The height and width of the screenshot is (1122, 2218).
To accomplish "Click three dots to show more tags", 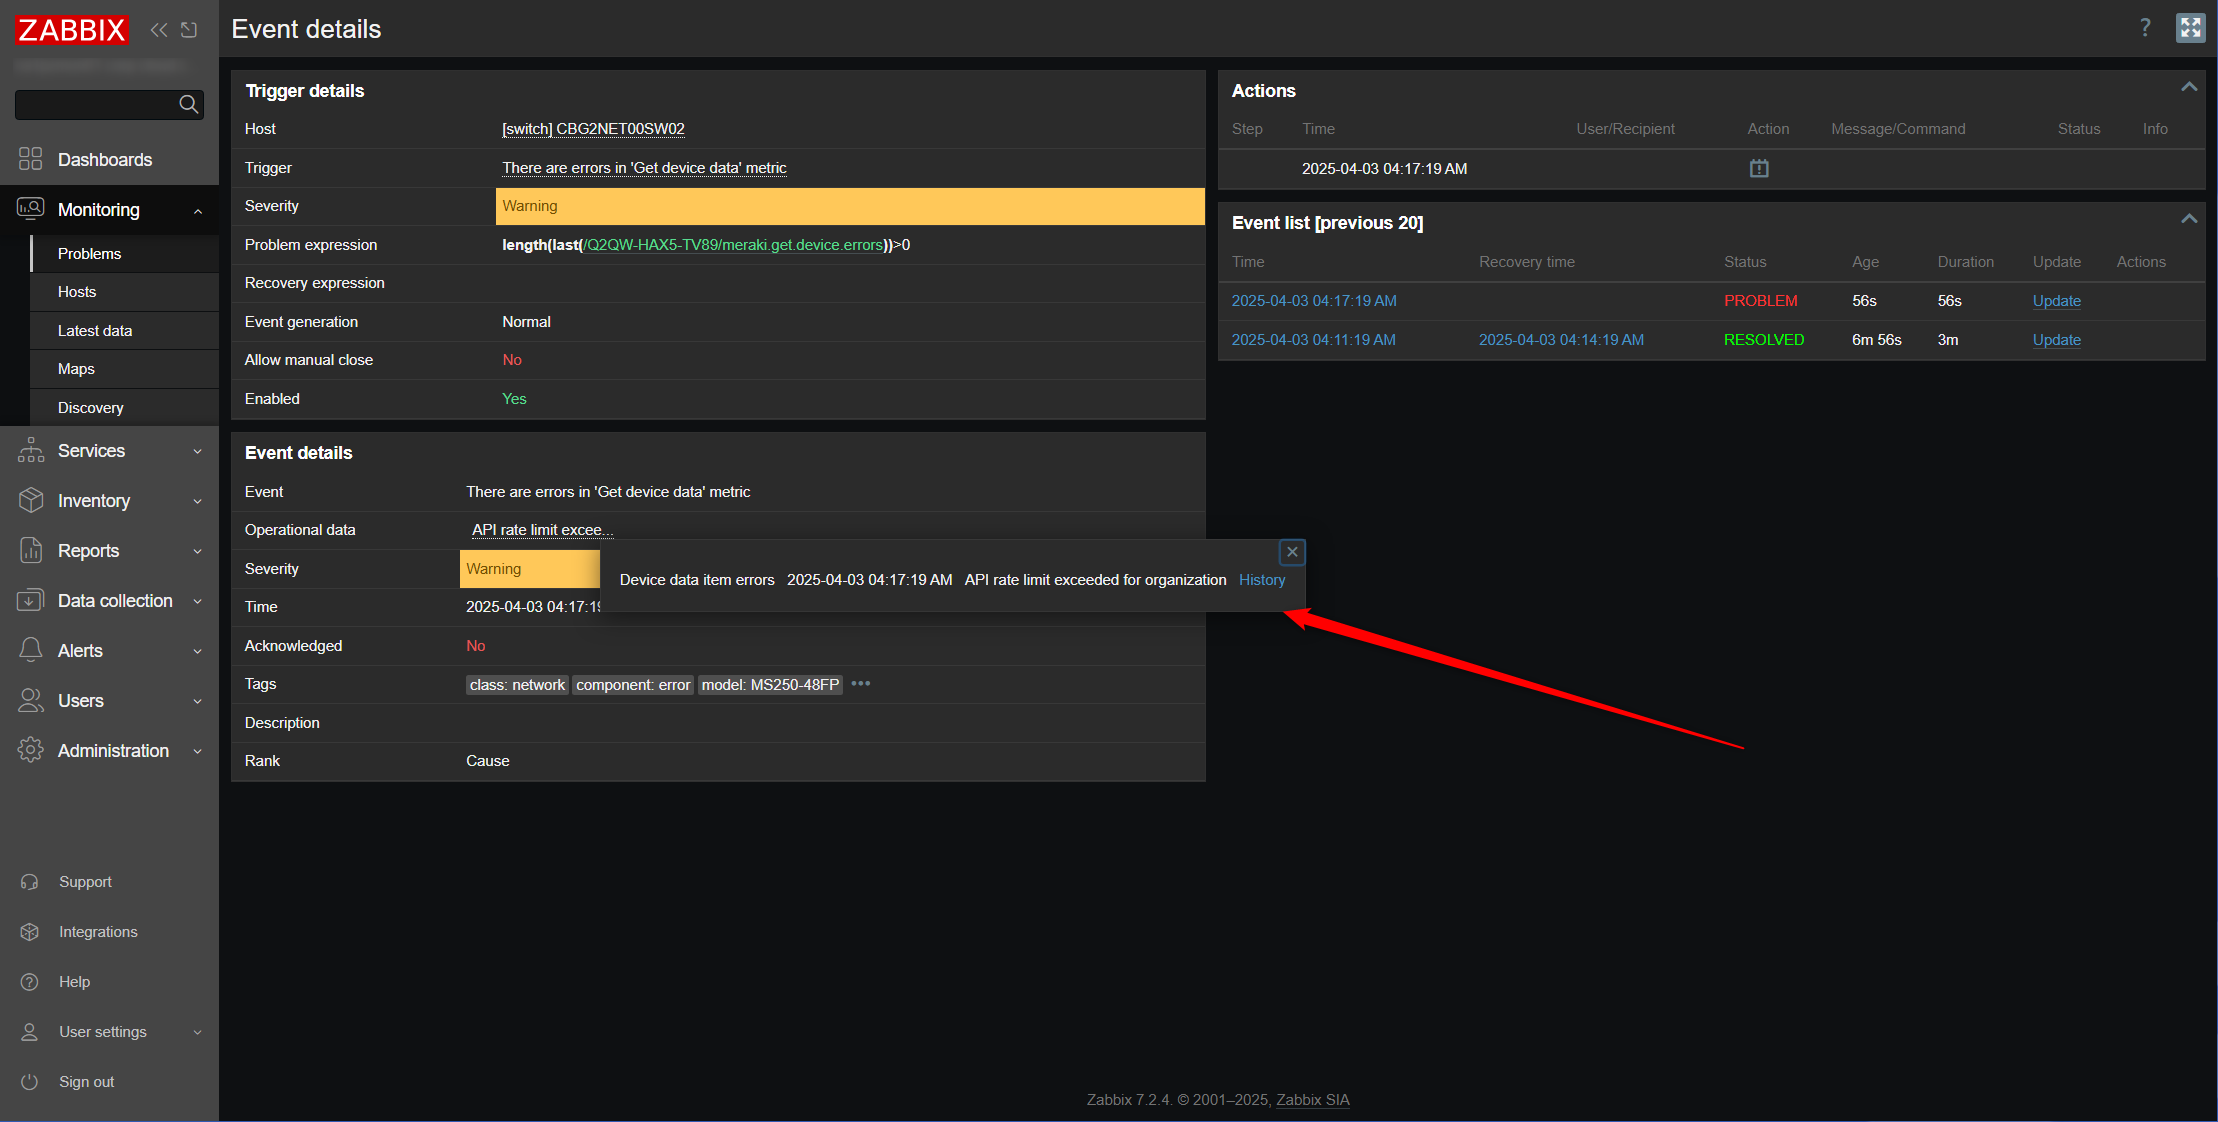I will [x=861, y=684].
